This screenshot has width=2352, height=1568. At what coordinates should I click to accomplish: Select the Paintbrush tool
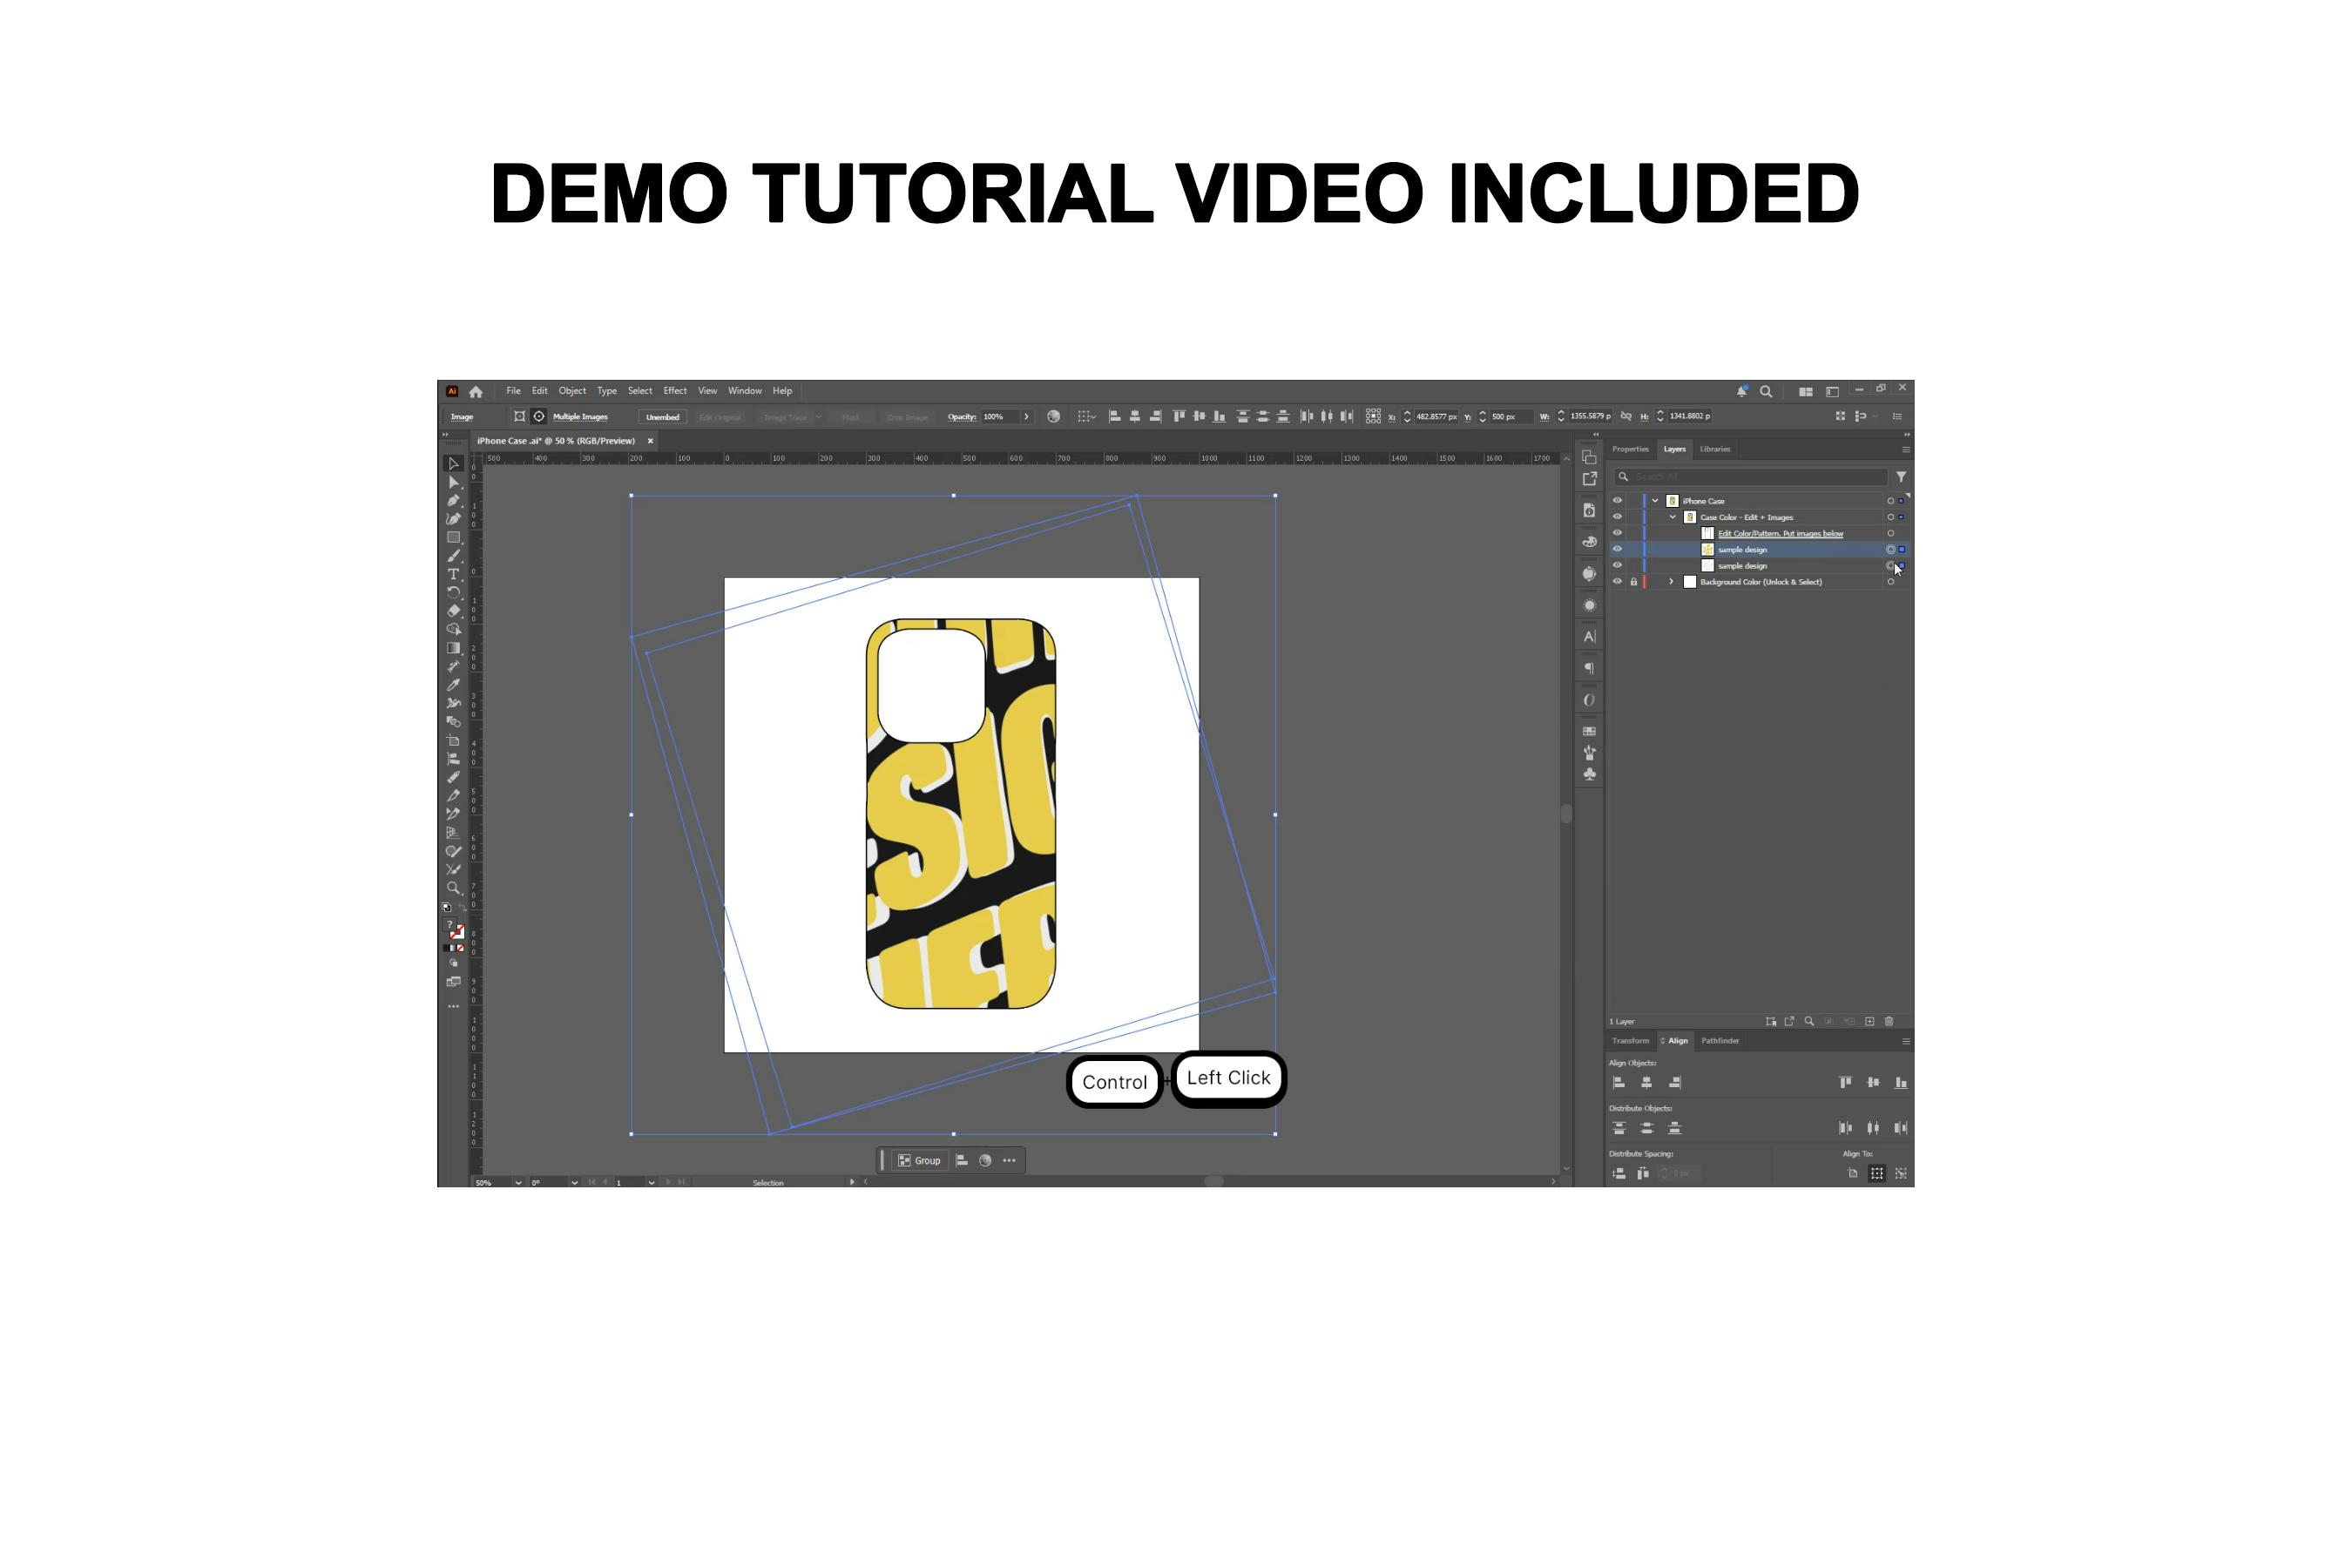pos(453,556)
